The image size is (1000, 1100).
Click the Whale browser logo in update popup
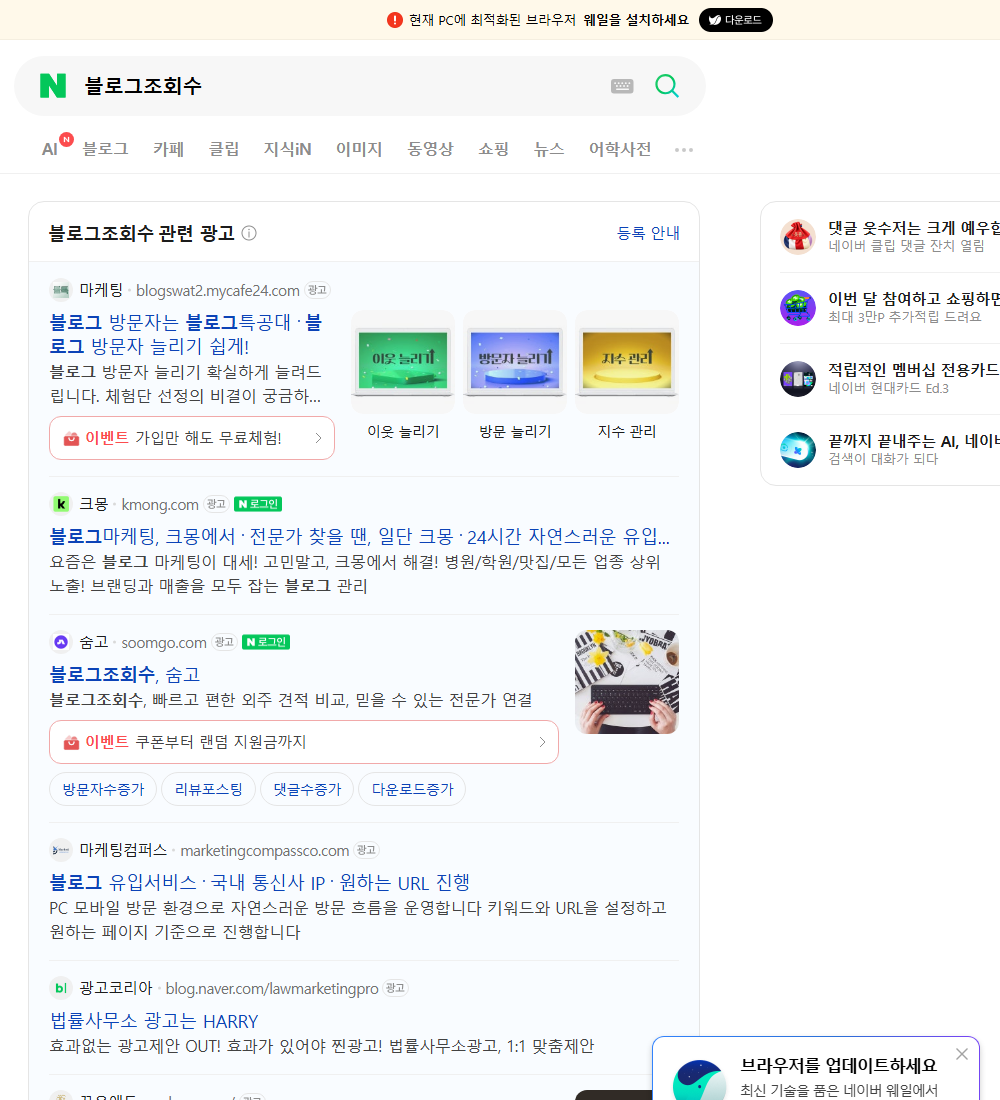coord(699,1080)
